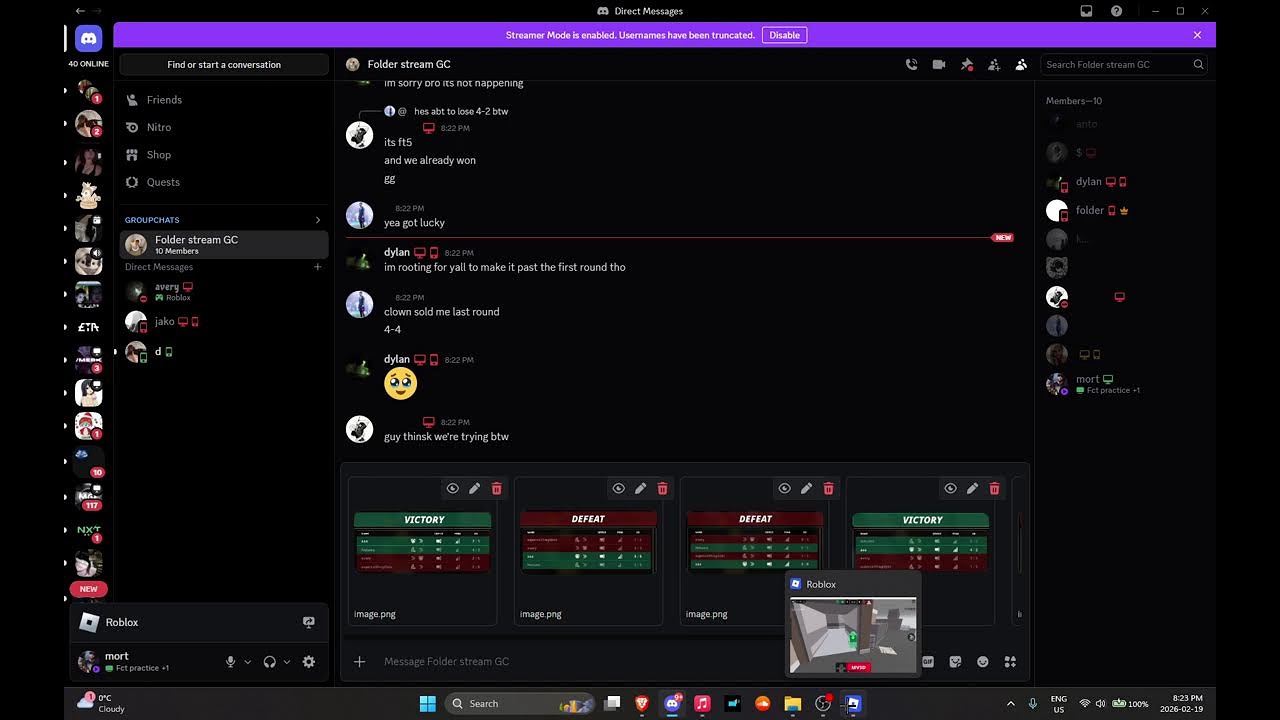Screen dimensions: 1280x720
Task: Jump to new mentions with NEW pill
Action: click(88, 589)
